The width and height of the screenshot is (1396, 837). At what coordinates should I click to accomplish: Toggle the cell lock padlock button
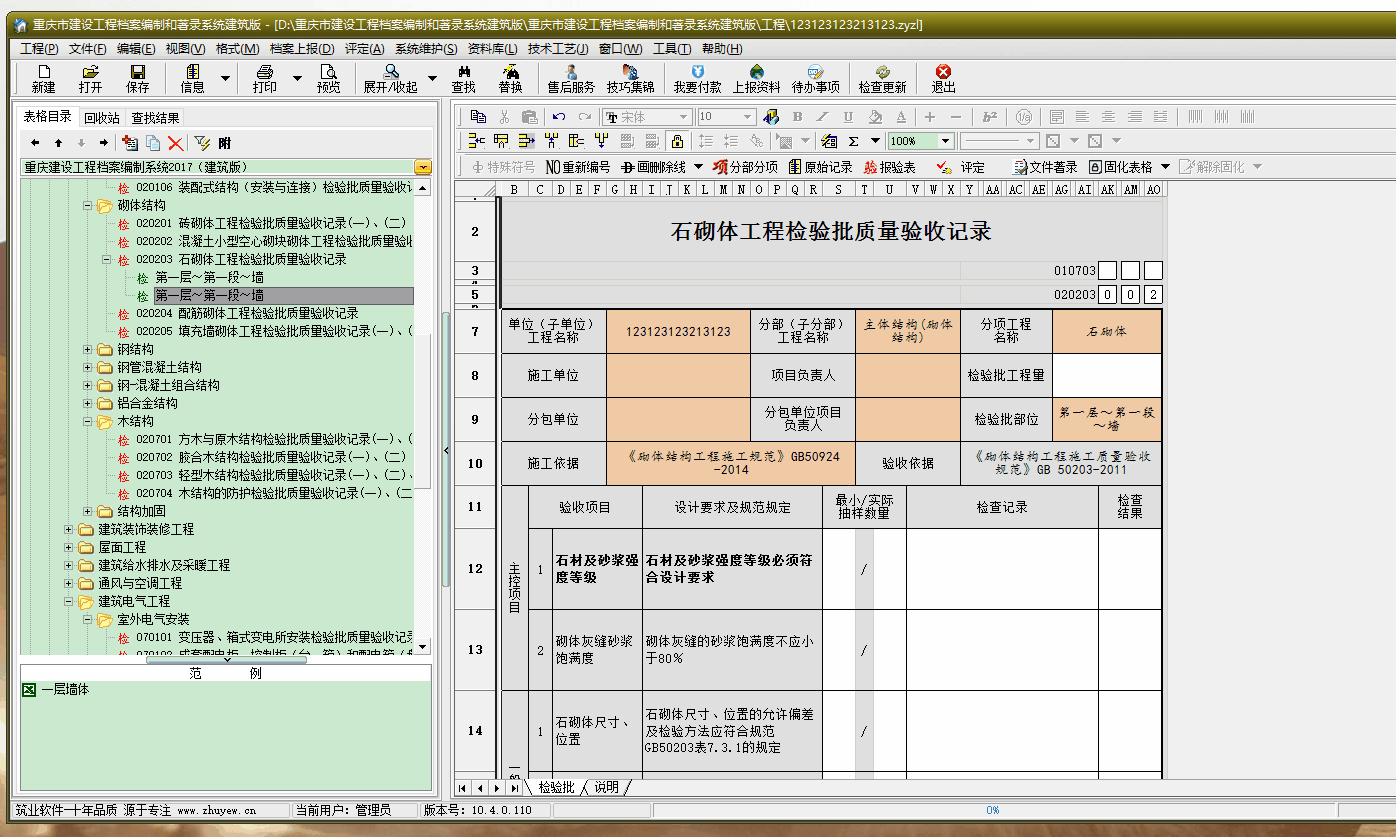pyautogui.click(x=677, y=141)
